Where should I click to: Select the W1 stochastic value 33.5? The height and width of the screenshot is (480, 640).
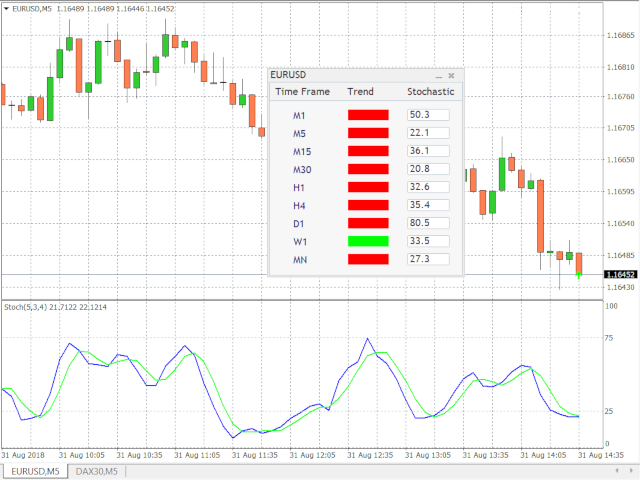click(x=428, y=241)
